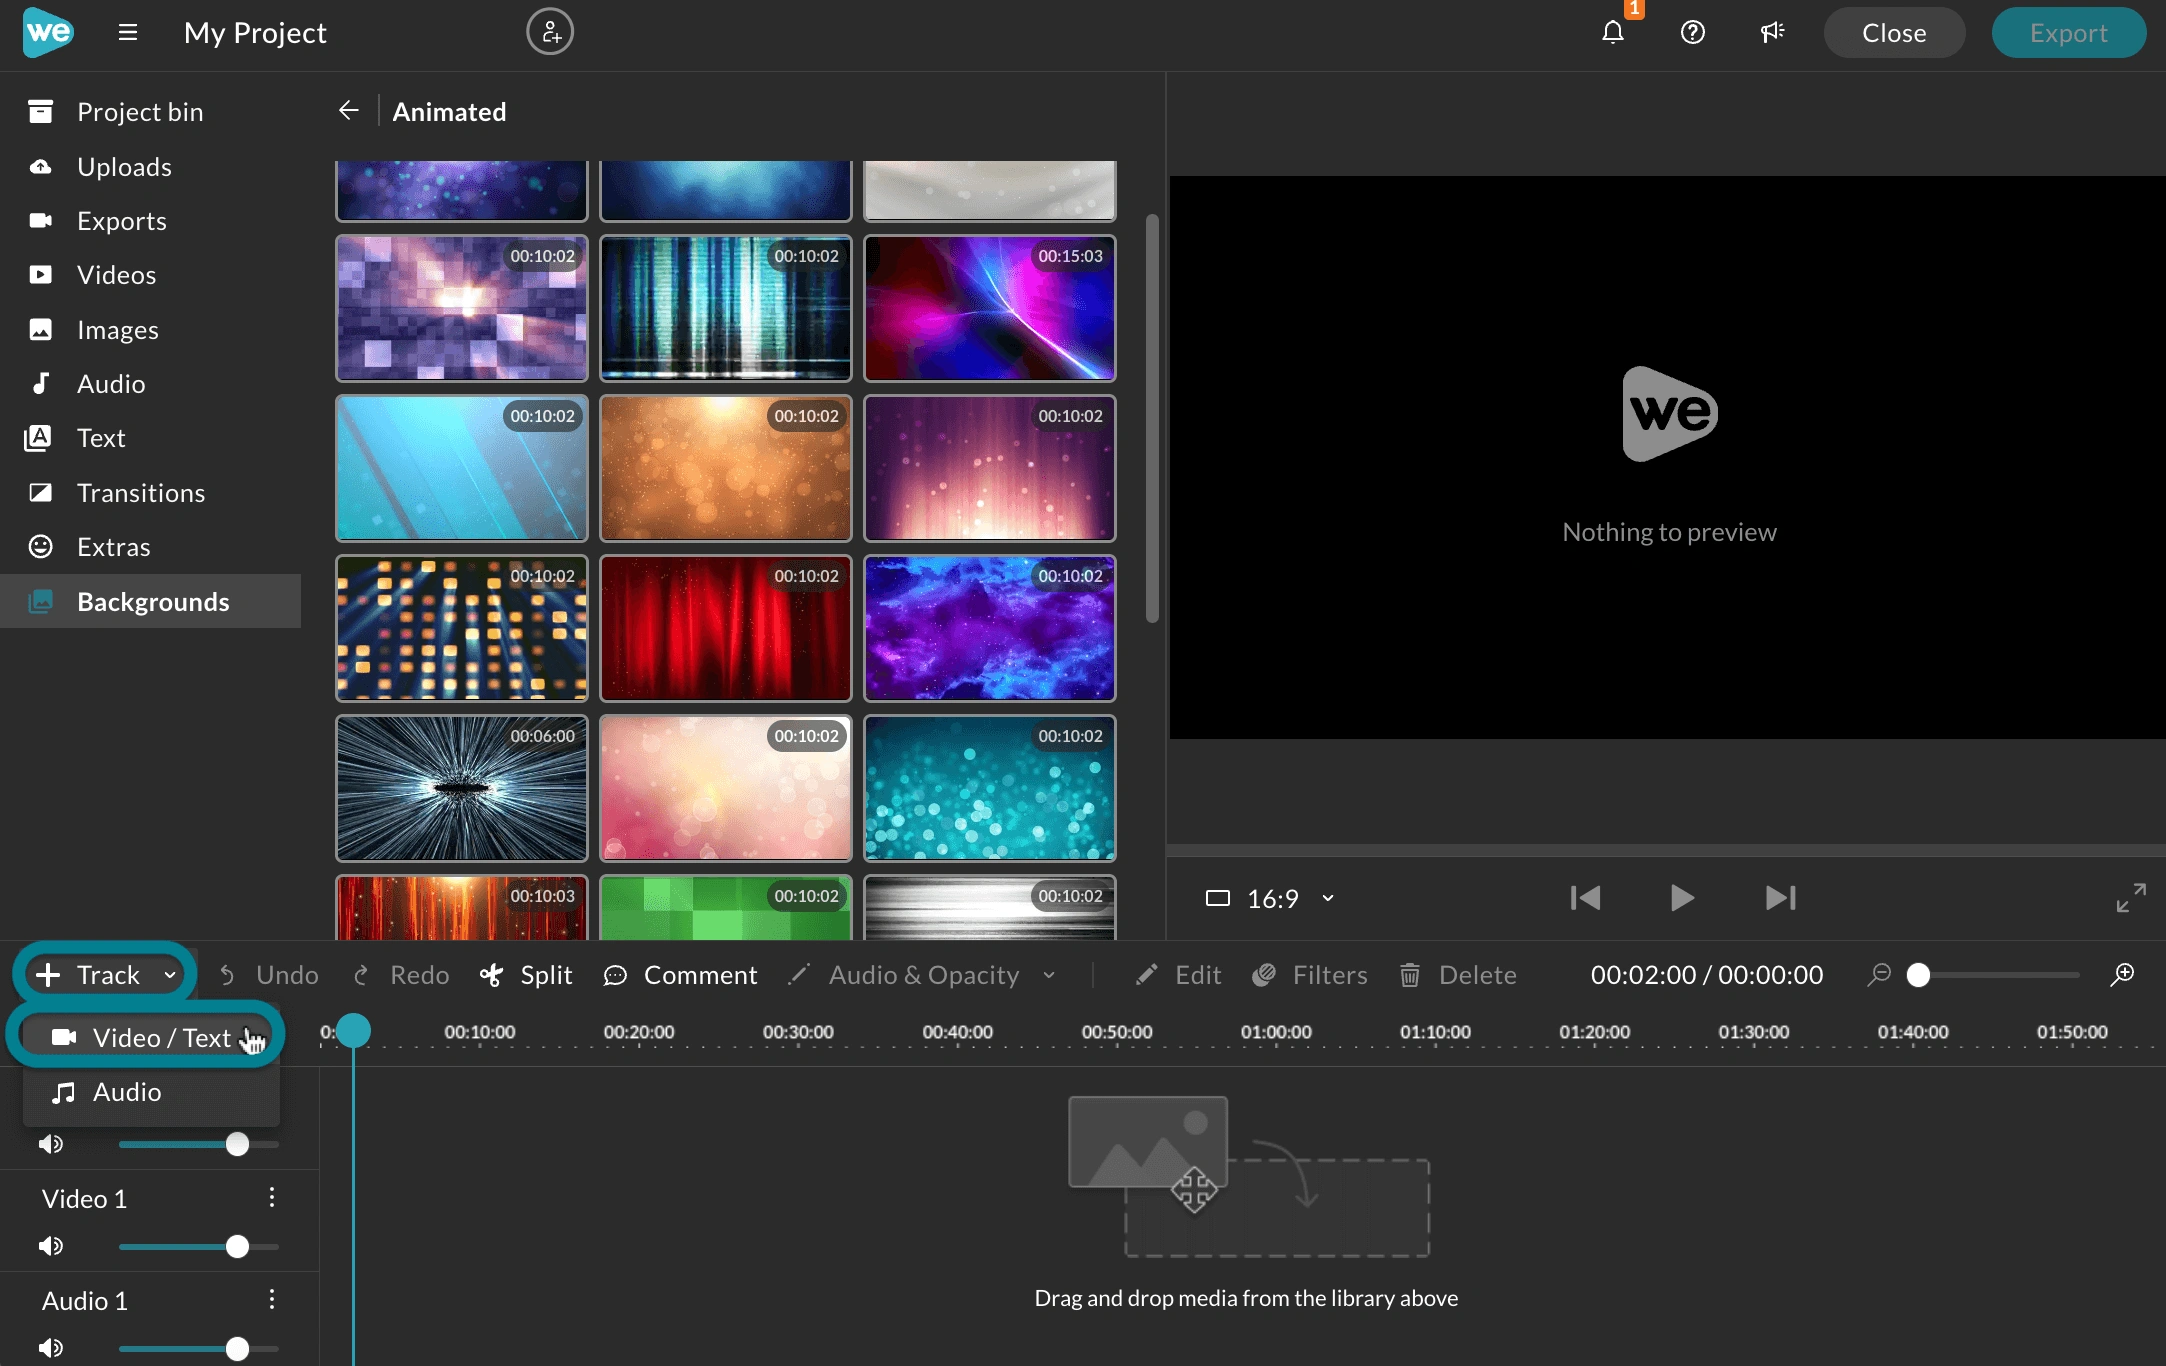This screenshot has height=1366, width=2166.
Task: Choose Audio track option
Action: (x=150, y=1092)
